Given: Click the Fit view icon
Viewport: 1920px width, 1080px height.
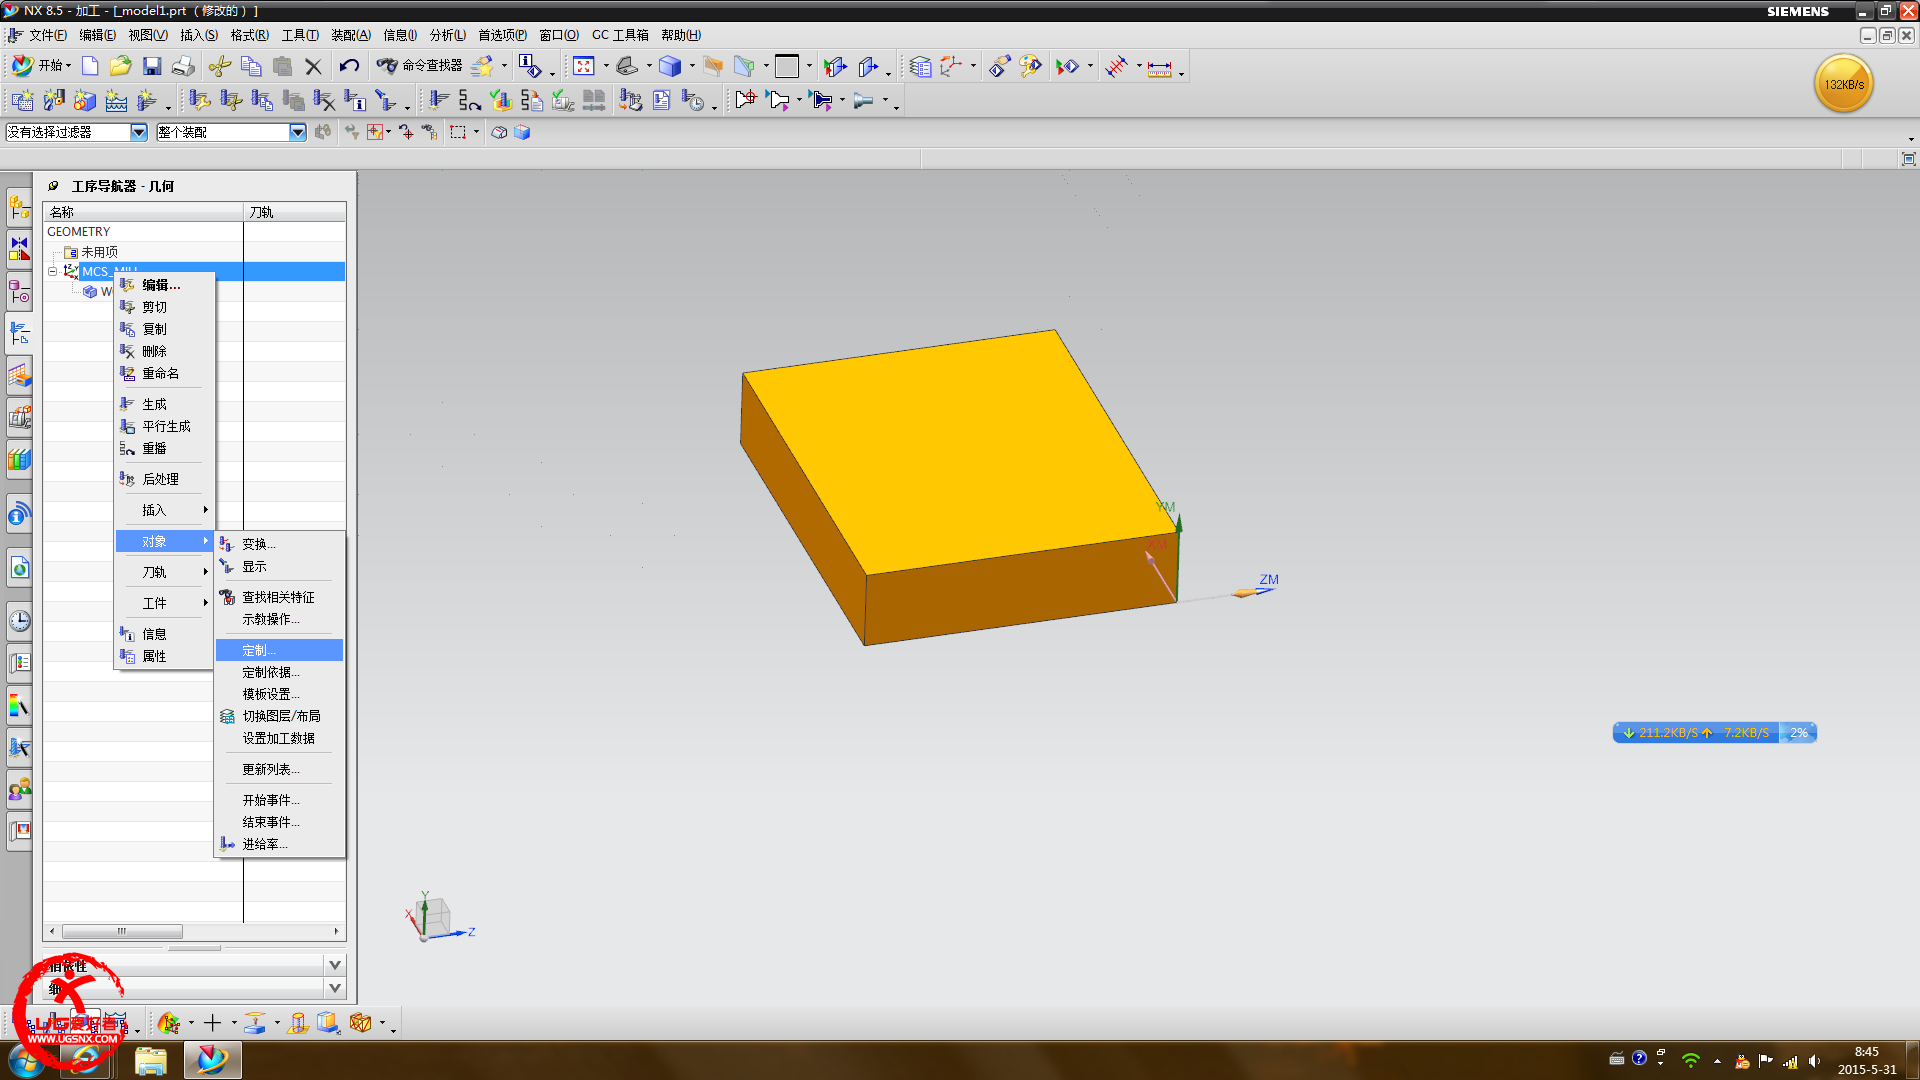Looking at the screenshot, I should coord(584,66).
